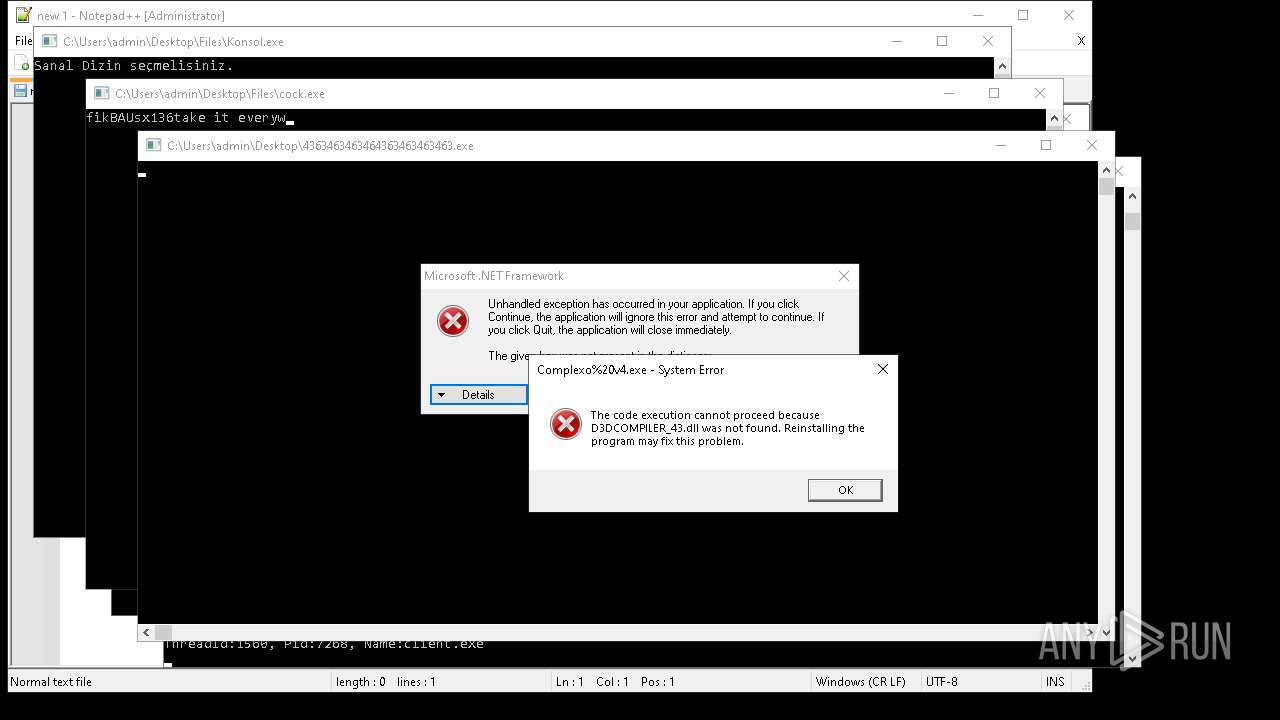Close the cock.exe console window
1280x720 pixels.
(1040, 93)
